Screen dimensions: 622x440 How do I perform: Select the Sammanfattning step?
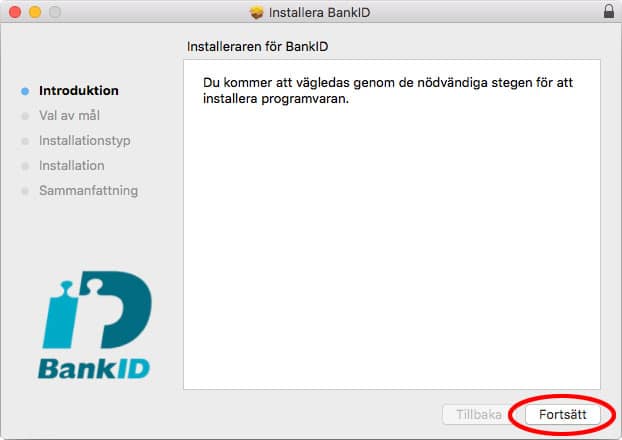click(x=88, y=191)
